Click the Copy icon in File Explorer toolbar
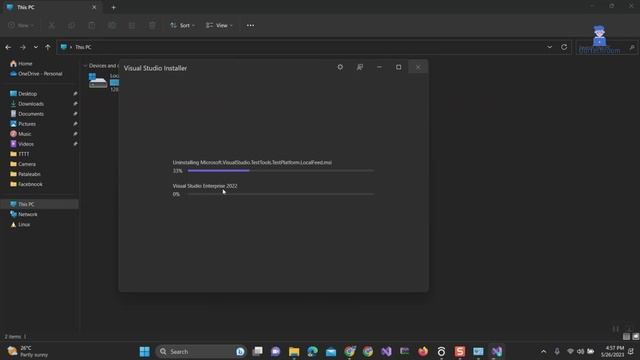 (71, 25)
